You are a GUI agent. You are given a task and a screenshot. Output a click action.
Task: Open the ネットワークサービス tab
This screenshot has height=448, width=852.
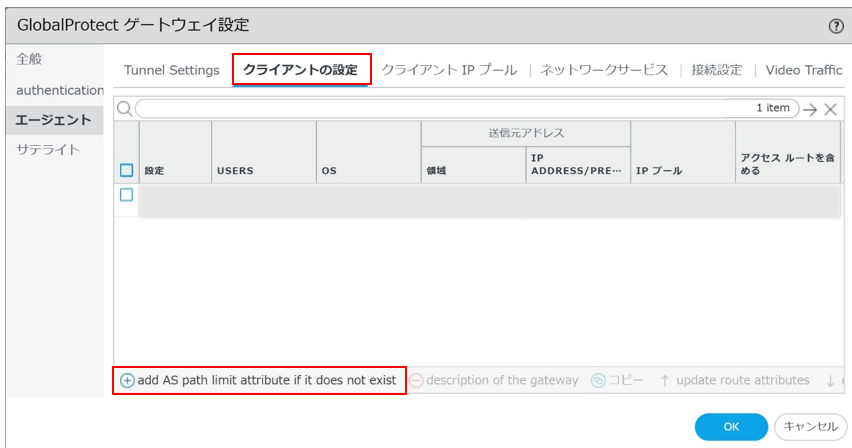(x=604, y=70)
